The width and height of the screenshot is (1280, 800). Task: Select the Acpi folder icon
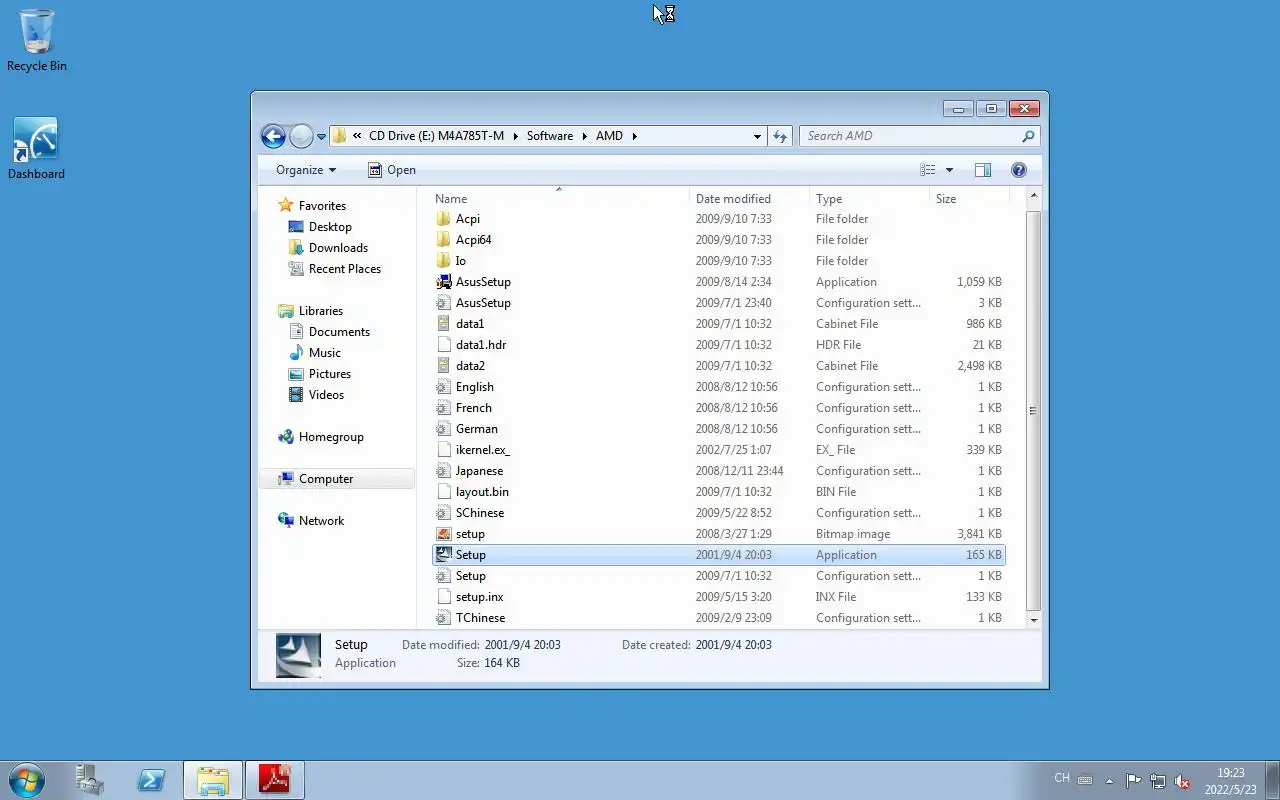tap(444, 219)
